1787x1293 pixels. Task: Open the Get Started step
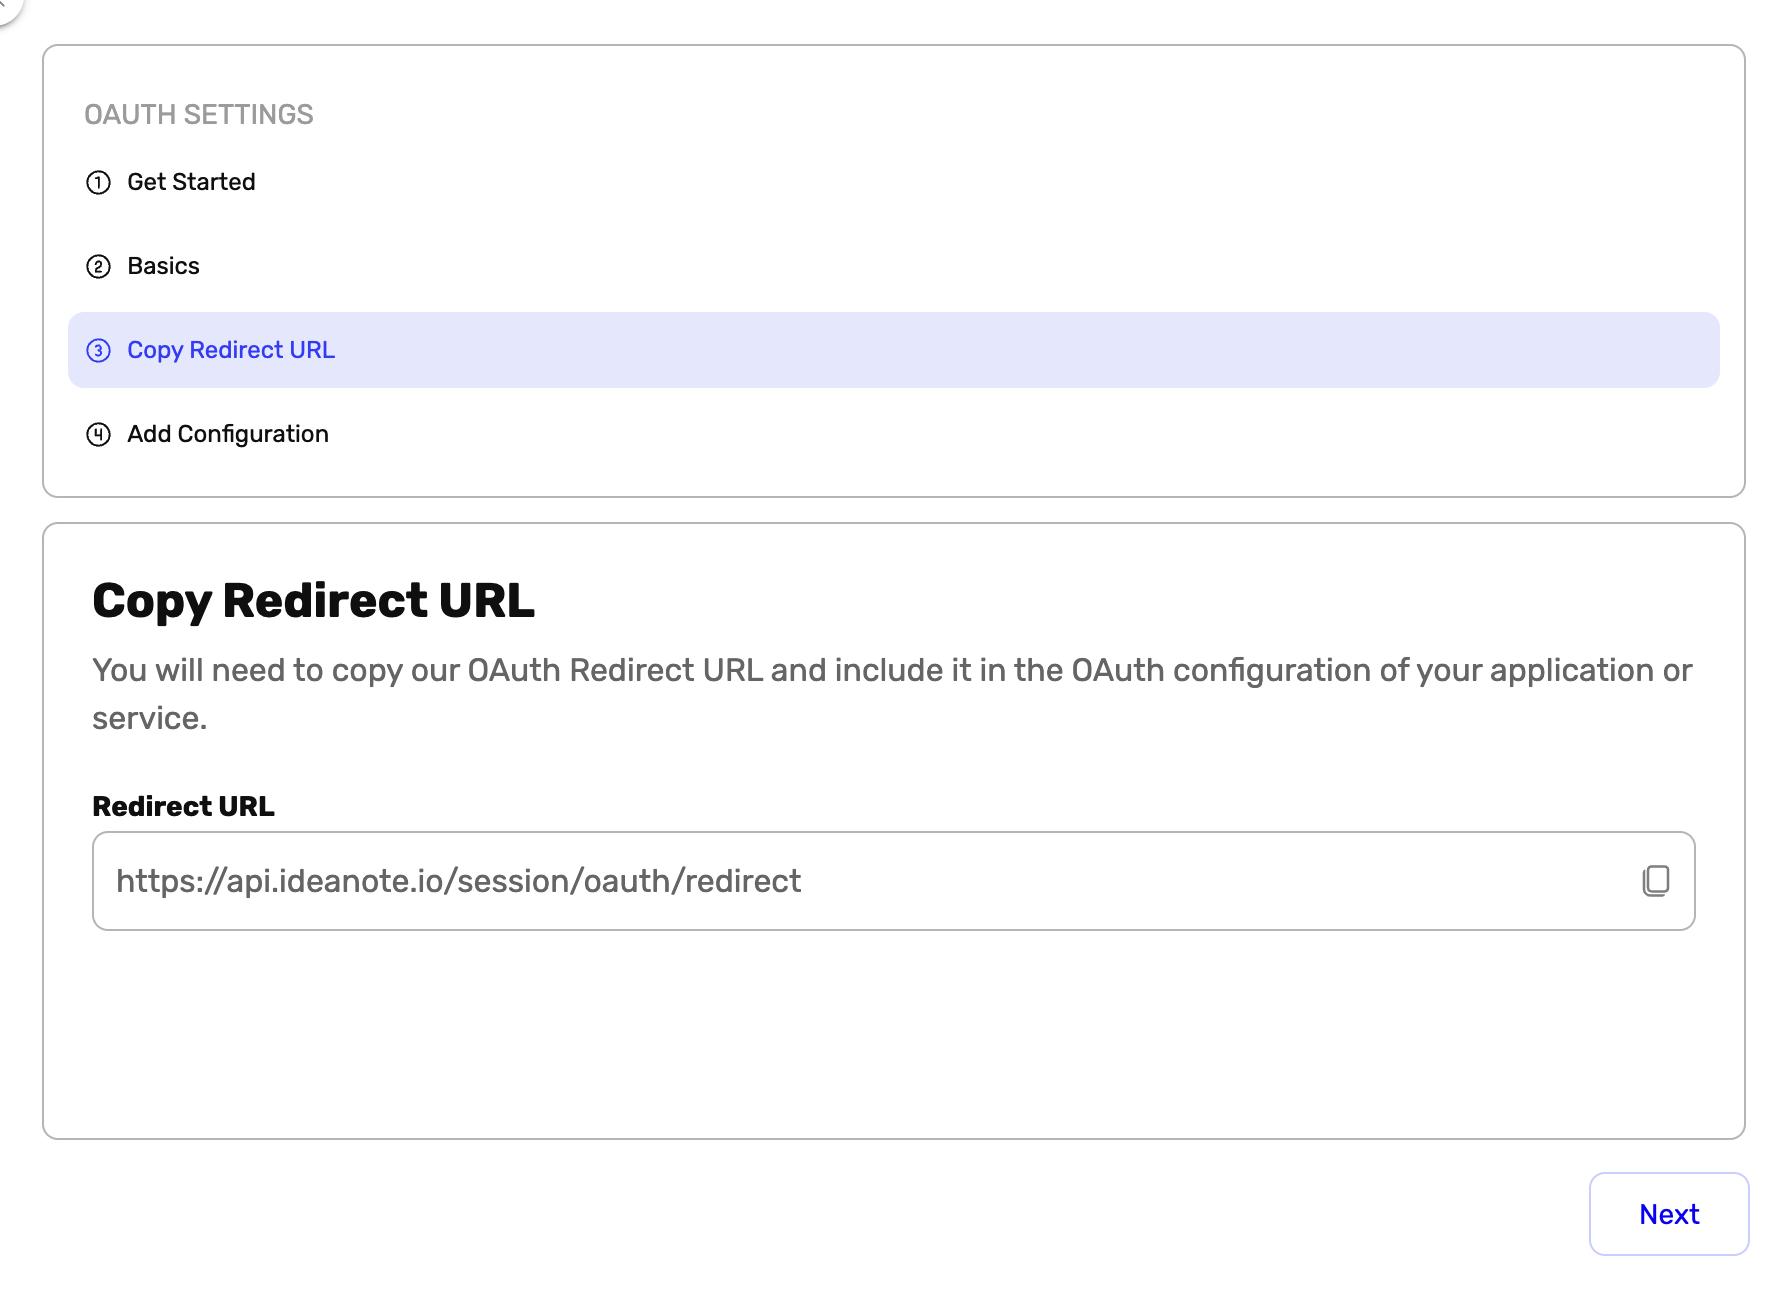[190, 182]
